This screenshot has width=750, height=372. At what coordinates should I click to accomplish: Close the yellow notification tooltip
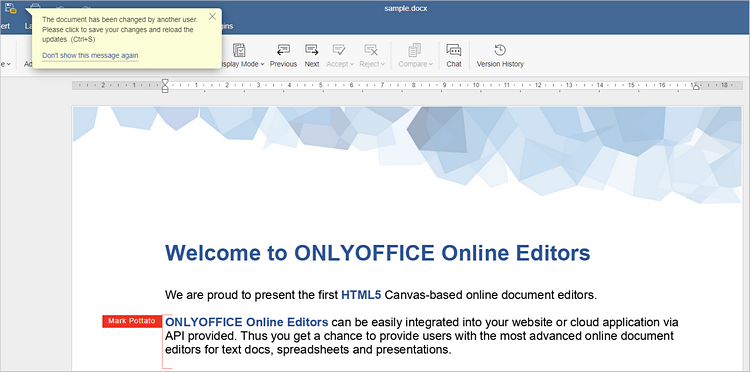[x=212, y=17]
